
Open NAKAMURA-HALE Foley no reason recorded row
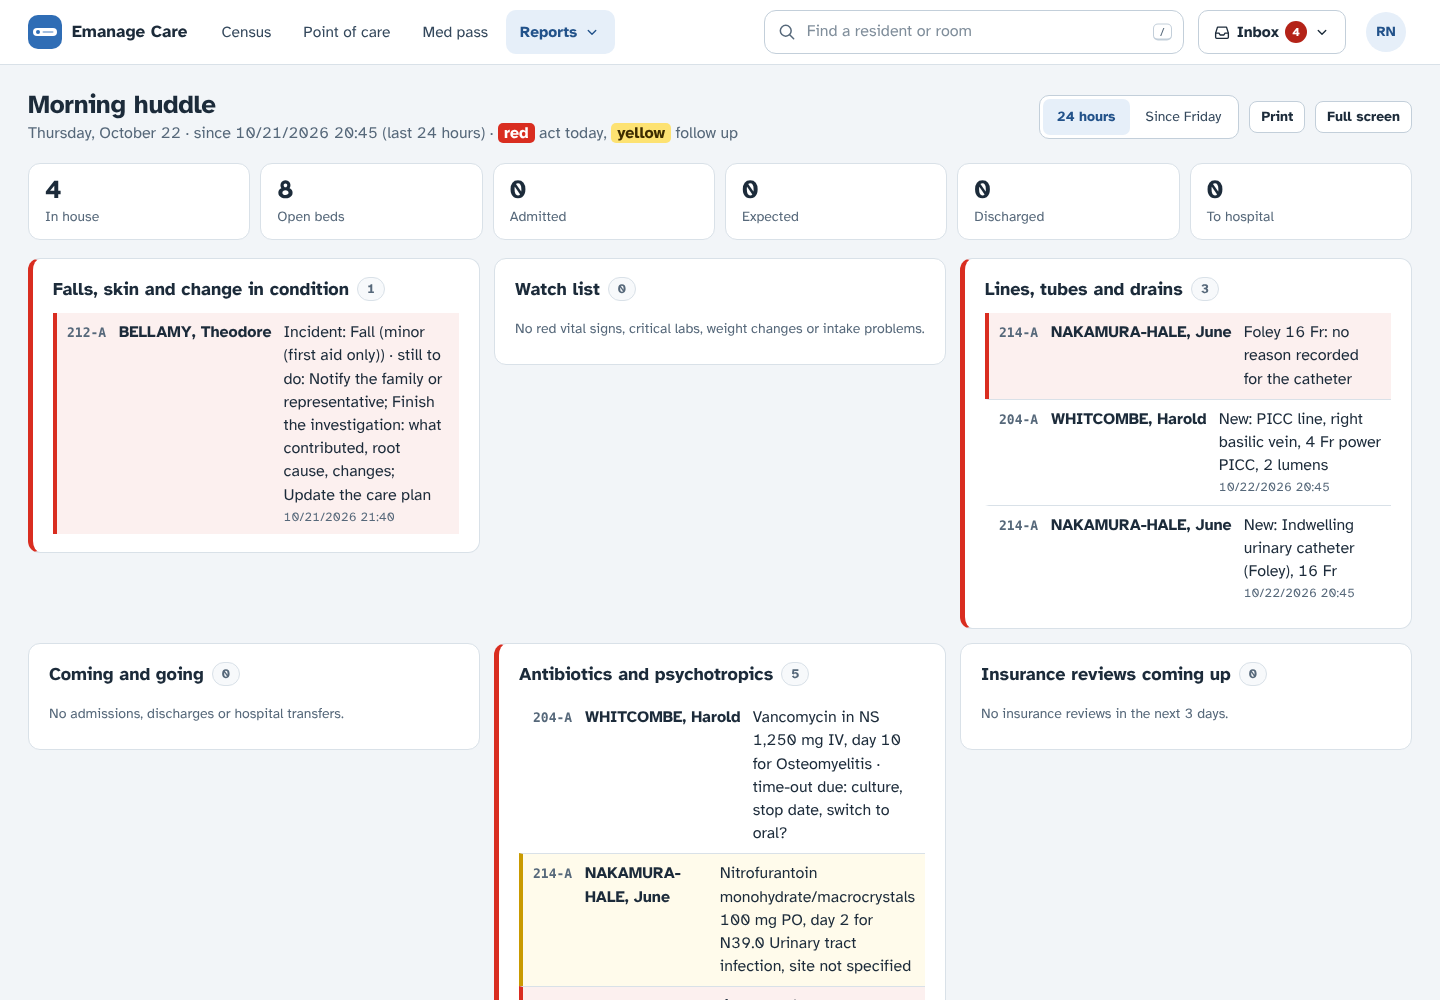click(x=1188, y=356)
